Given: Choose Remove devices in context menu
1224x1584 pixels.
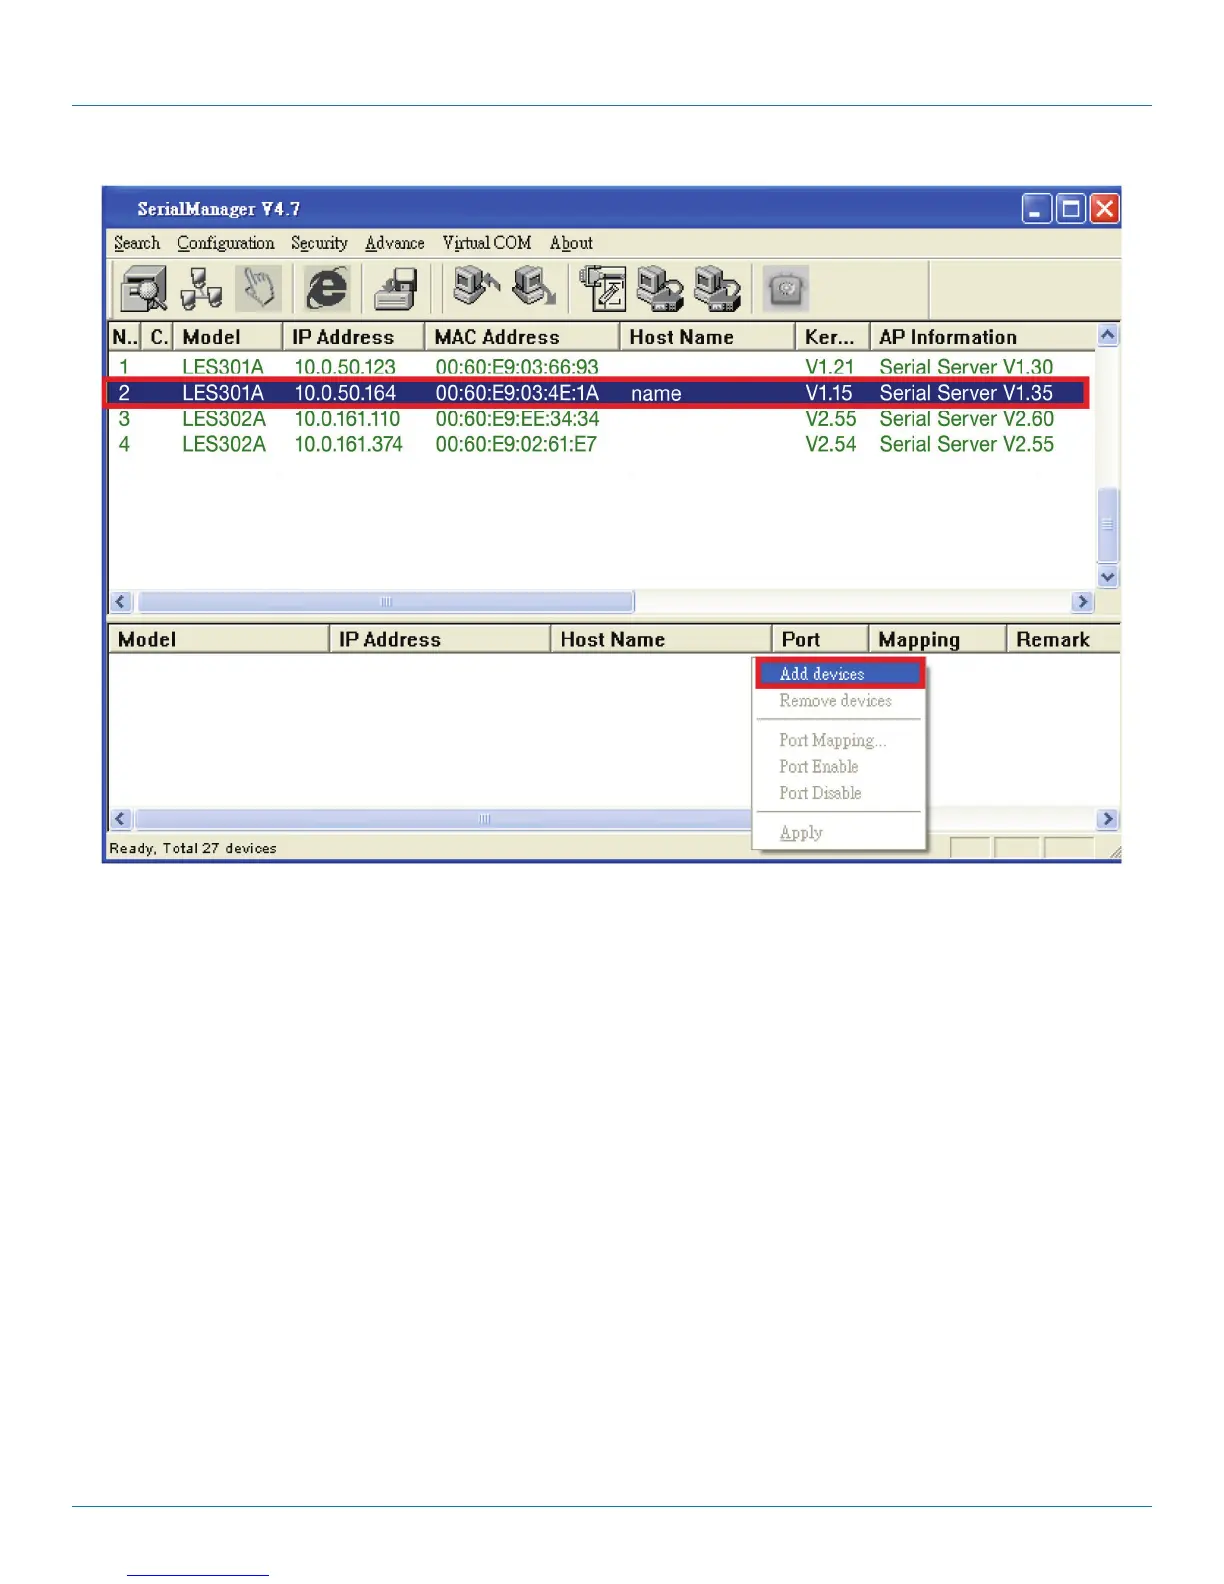Looking at the screenshot, I should [x=836, y=701].
